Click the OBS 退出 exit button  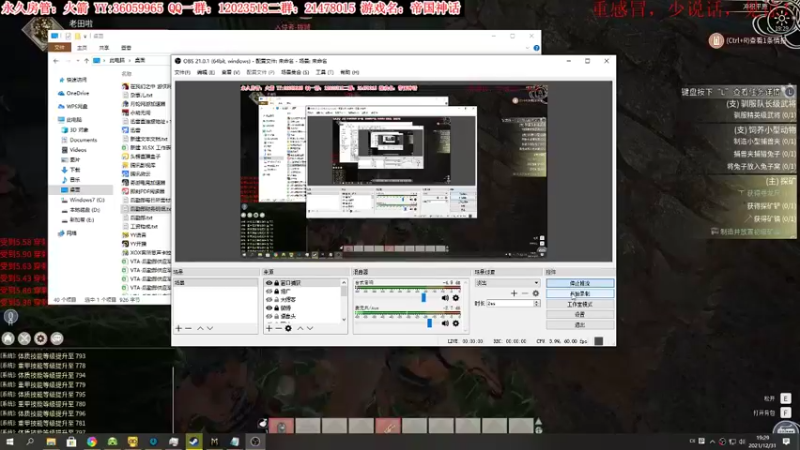point(580,325)
